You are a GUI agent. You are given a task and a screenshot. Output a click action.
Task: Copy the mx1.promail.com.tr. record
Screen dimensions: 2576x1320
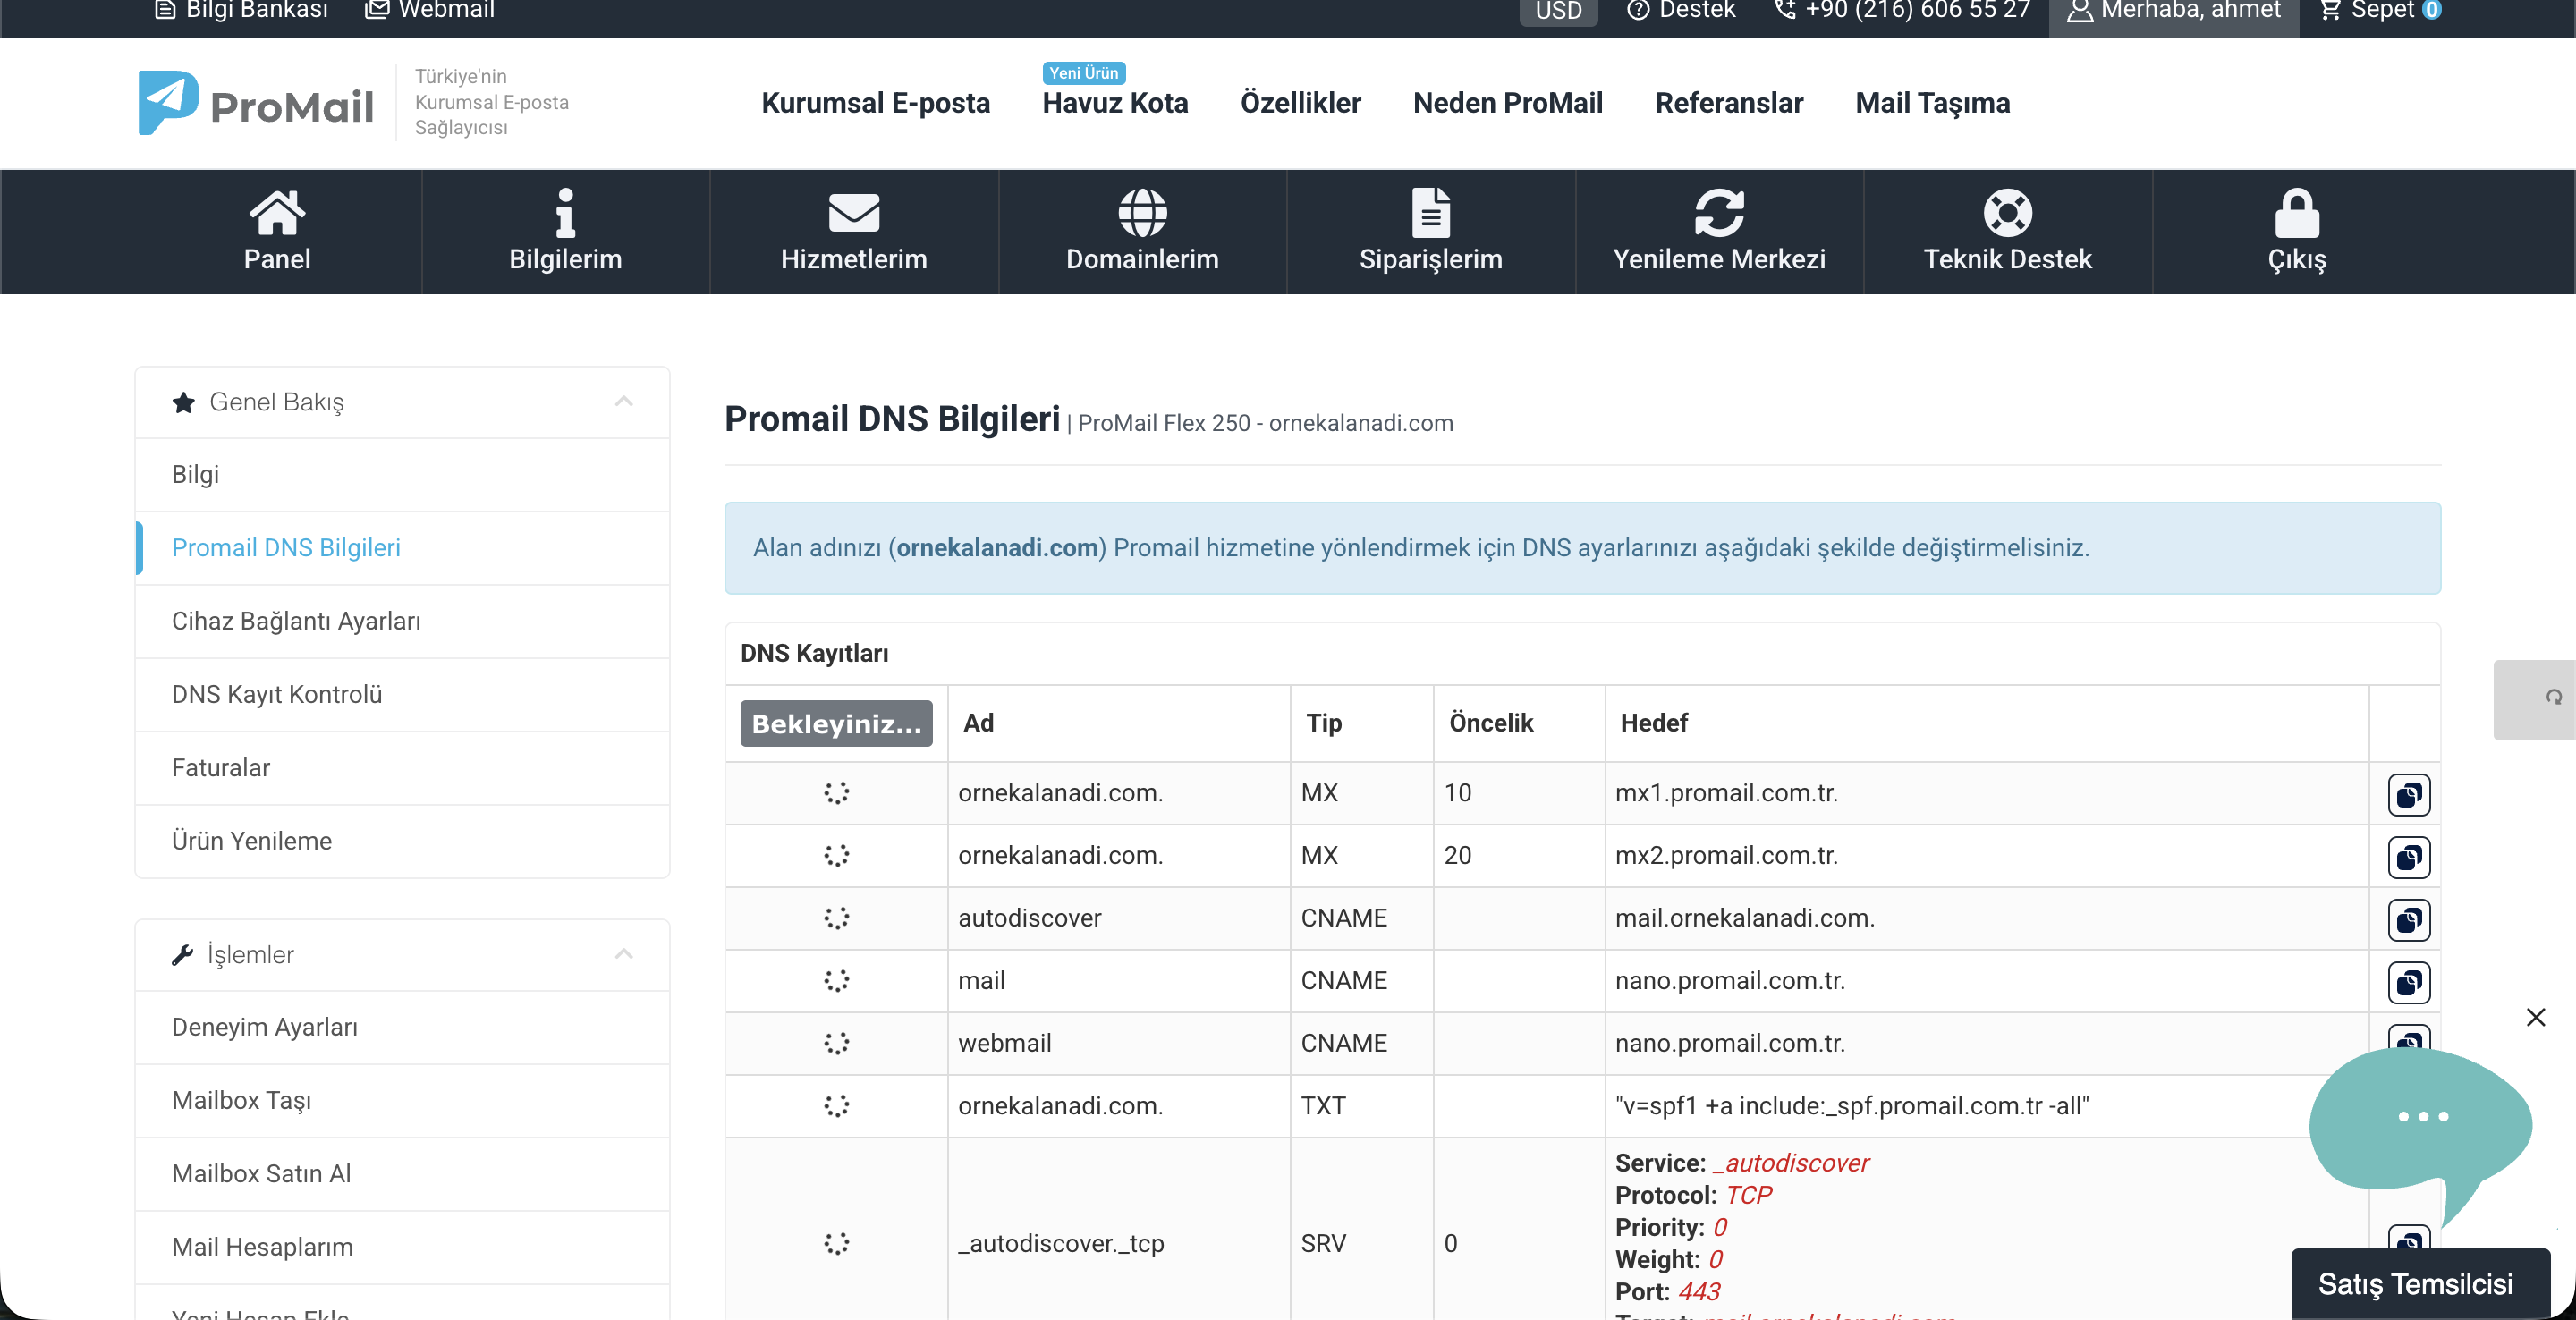click(2409, 794)
